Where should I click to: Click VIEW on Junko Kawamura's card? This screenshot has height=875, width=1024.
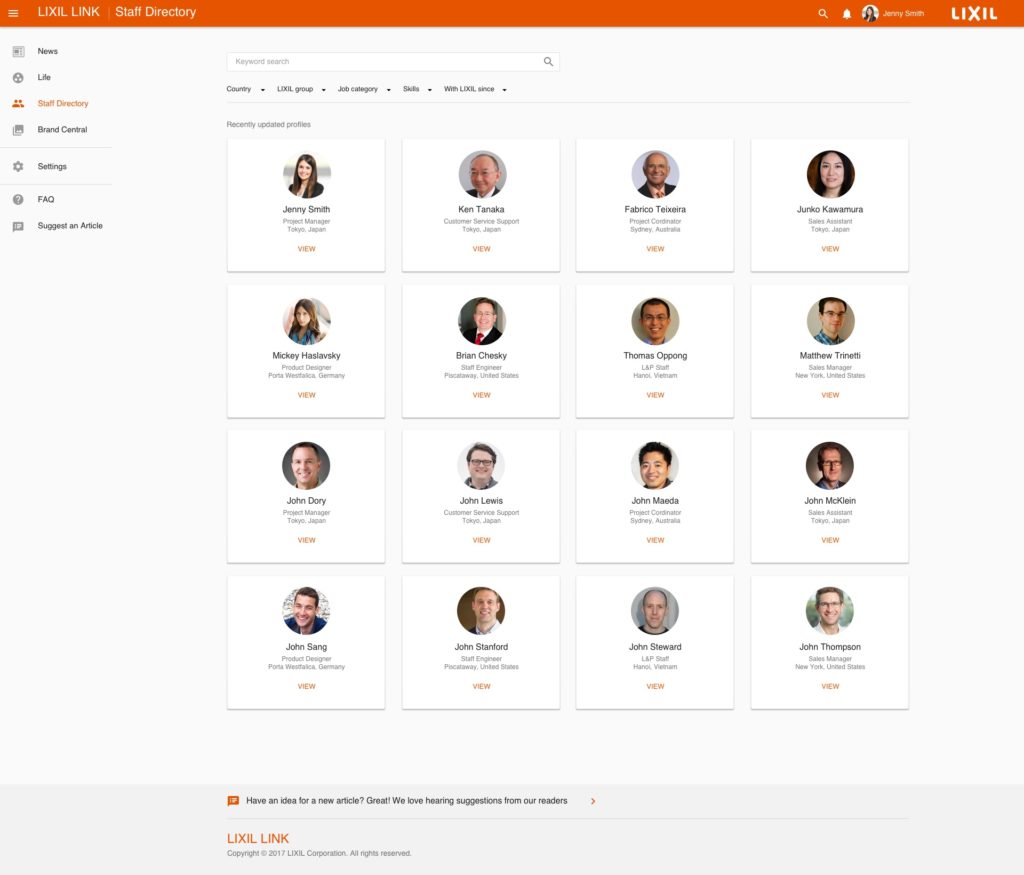[x=830, y=249]
